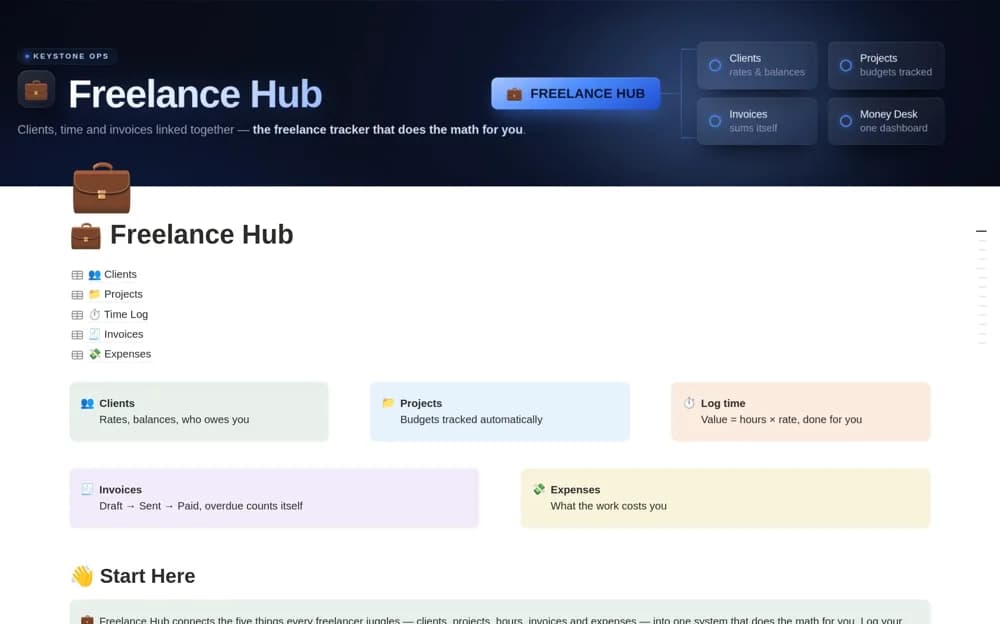Click 'Rates, balances, who owes you' text
The image size is (1000, 624).
pos(174,419)
